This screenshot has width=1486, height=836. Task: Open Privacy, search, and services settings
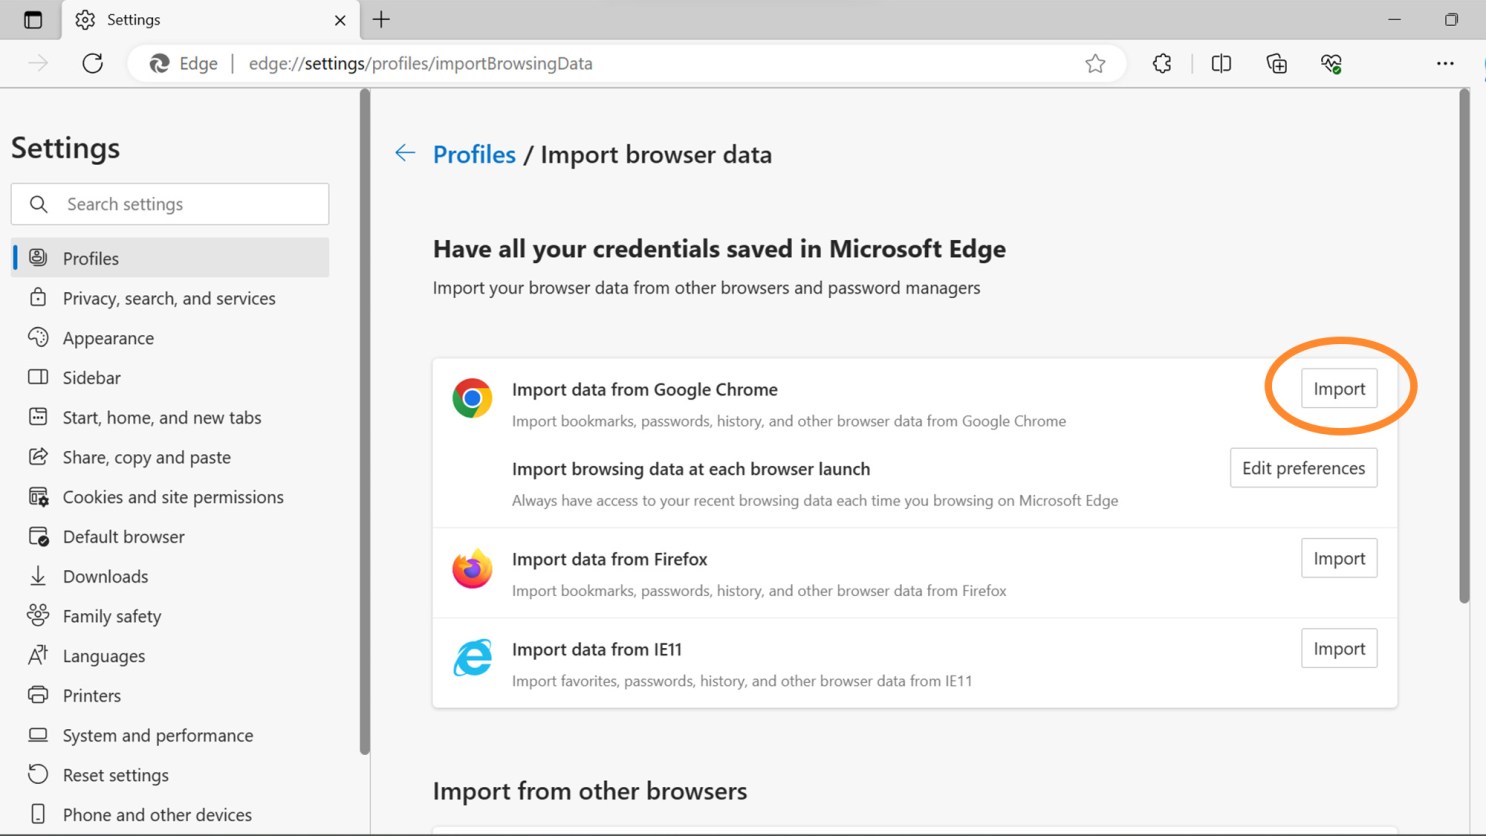[168, 297]
